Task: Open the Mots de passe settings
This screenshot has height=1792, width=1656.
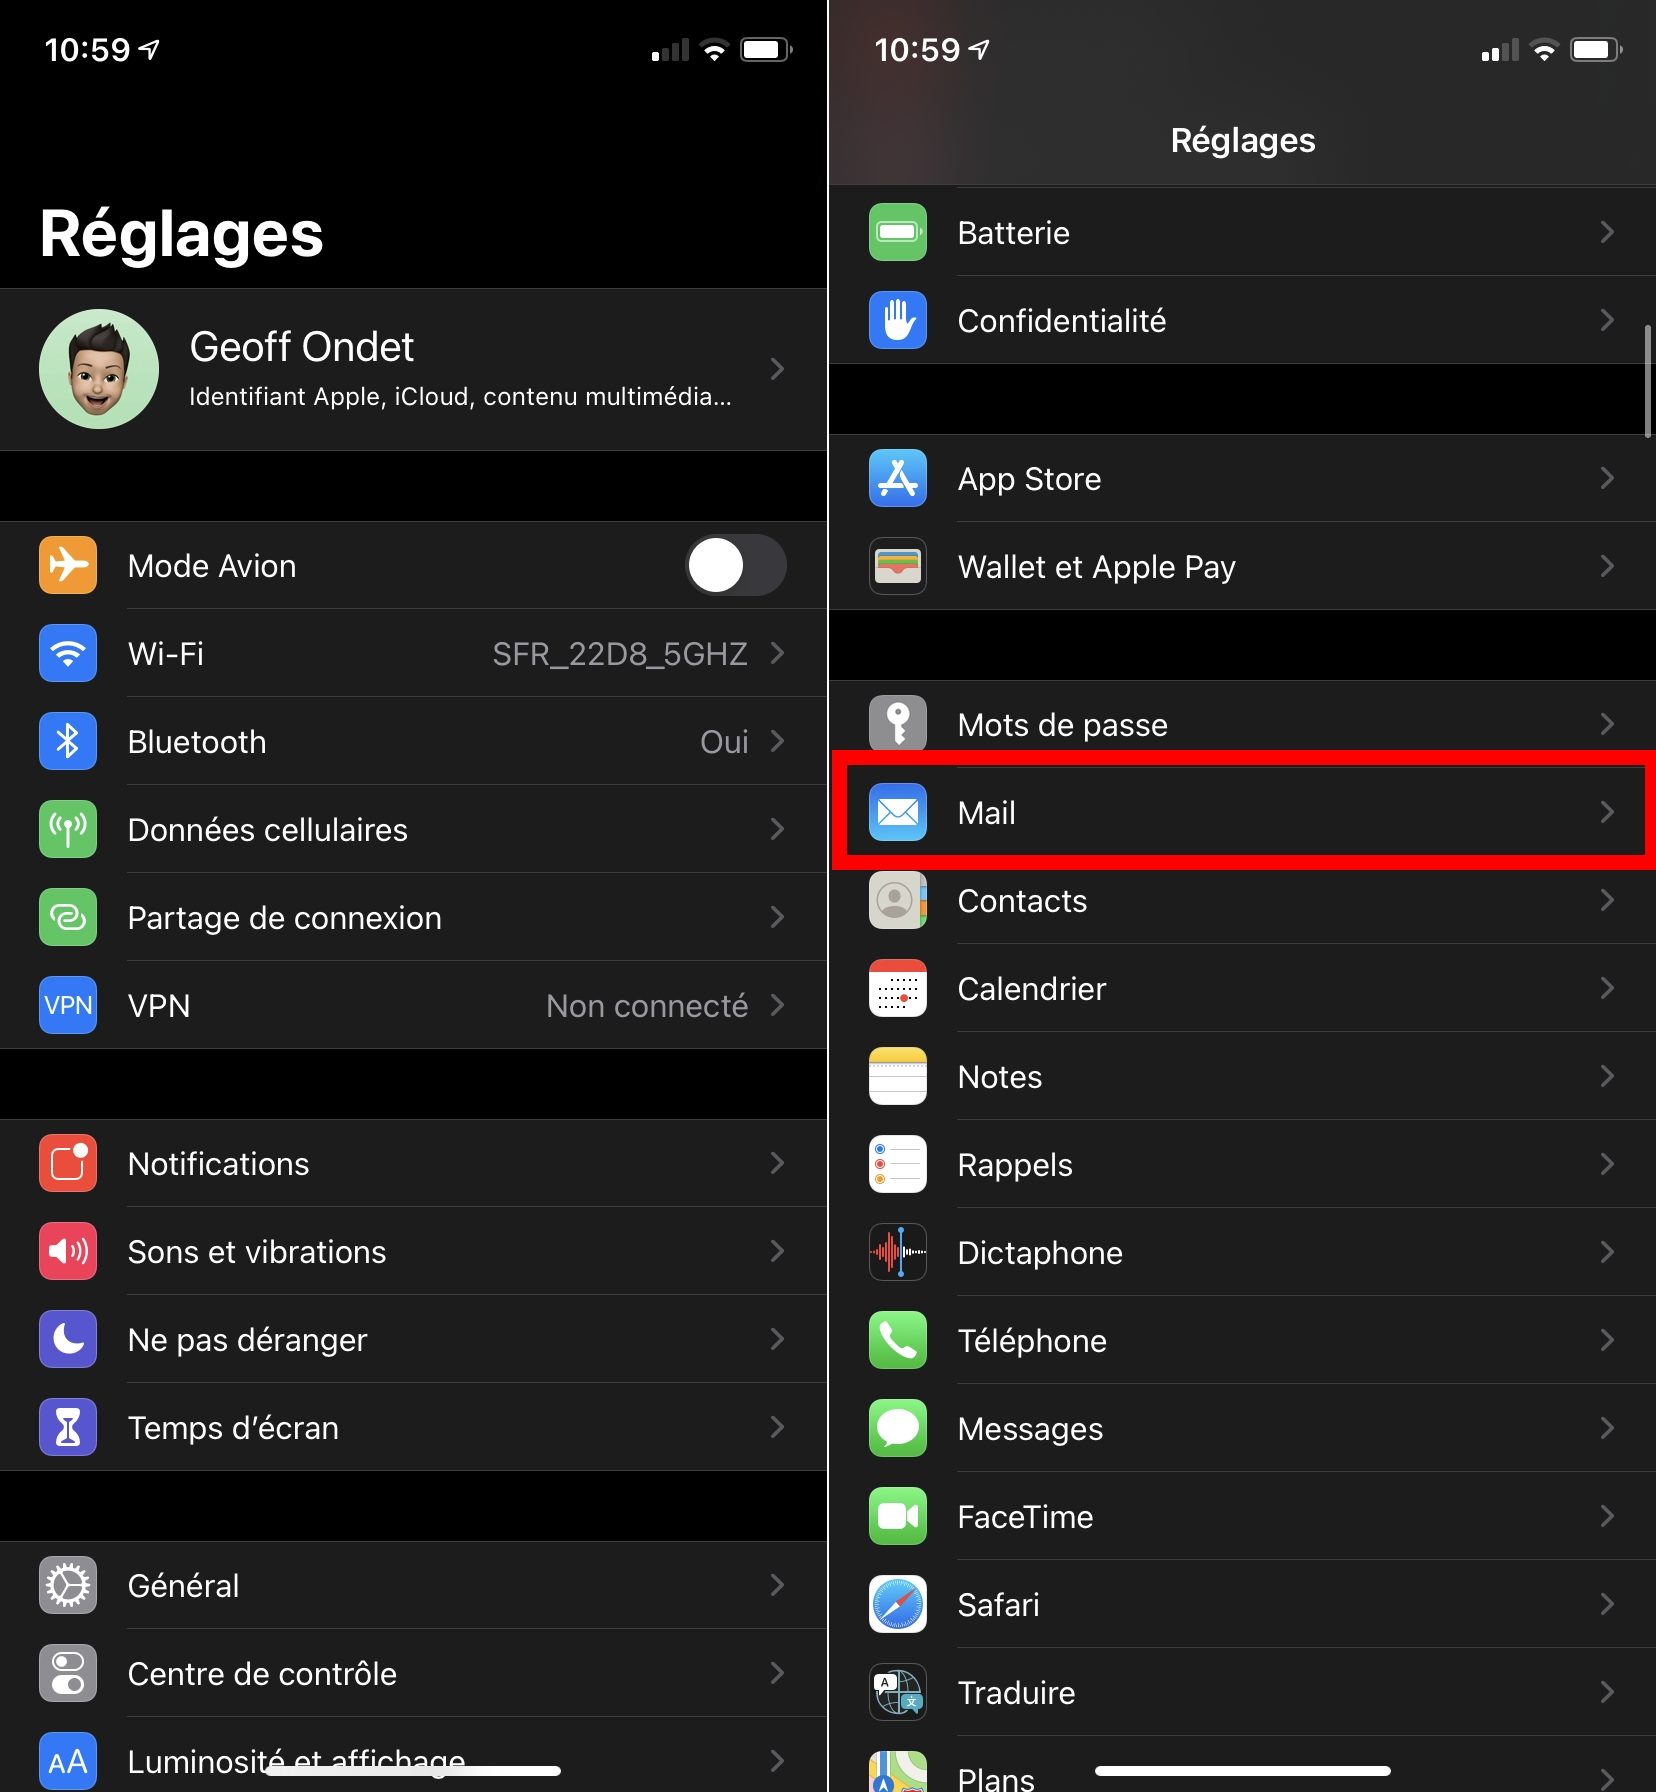Action: tap(1242, 724)
